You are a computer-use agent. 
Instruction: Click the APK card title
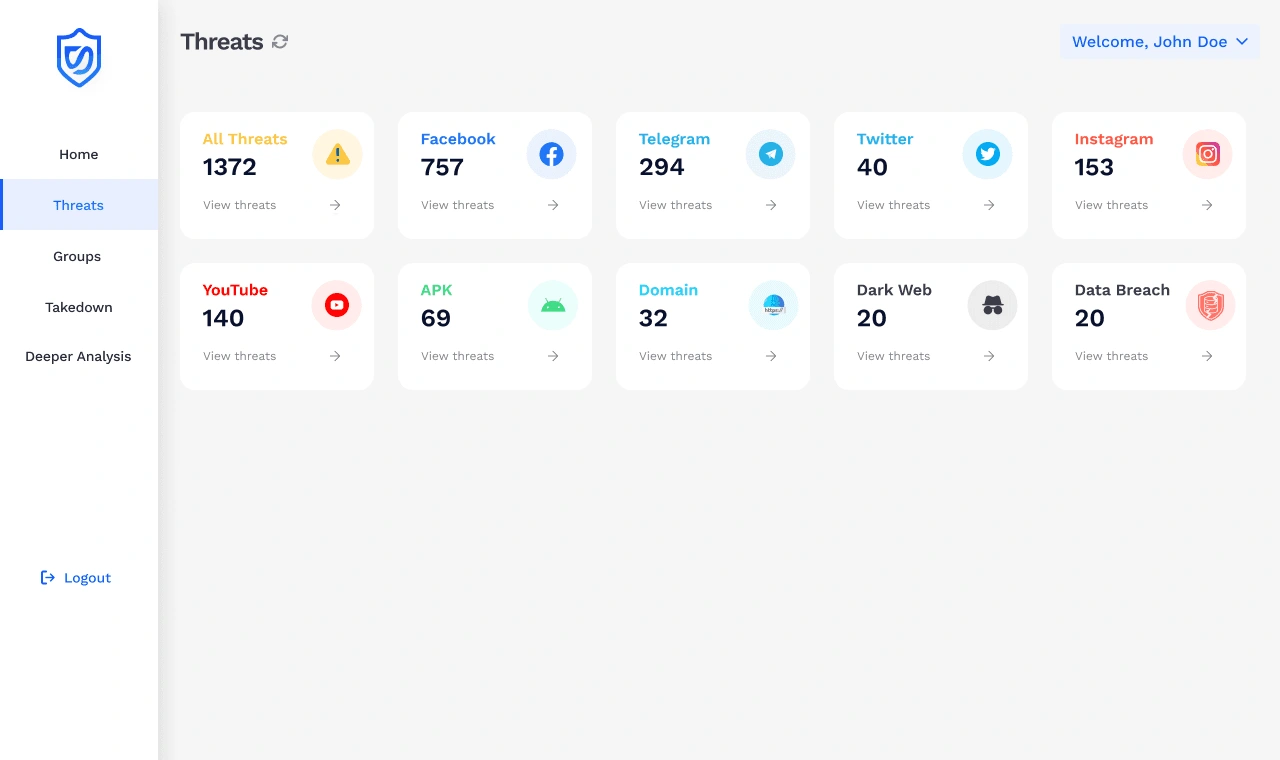pos(437,290)
